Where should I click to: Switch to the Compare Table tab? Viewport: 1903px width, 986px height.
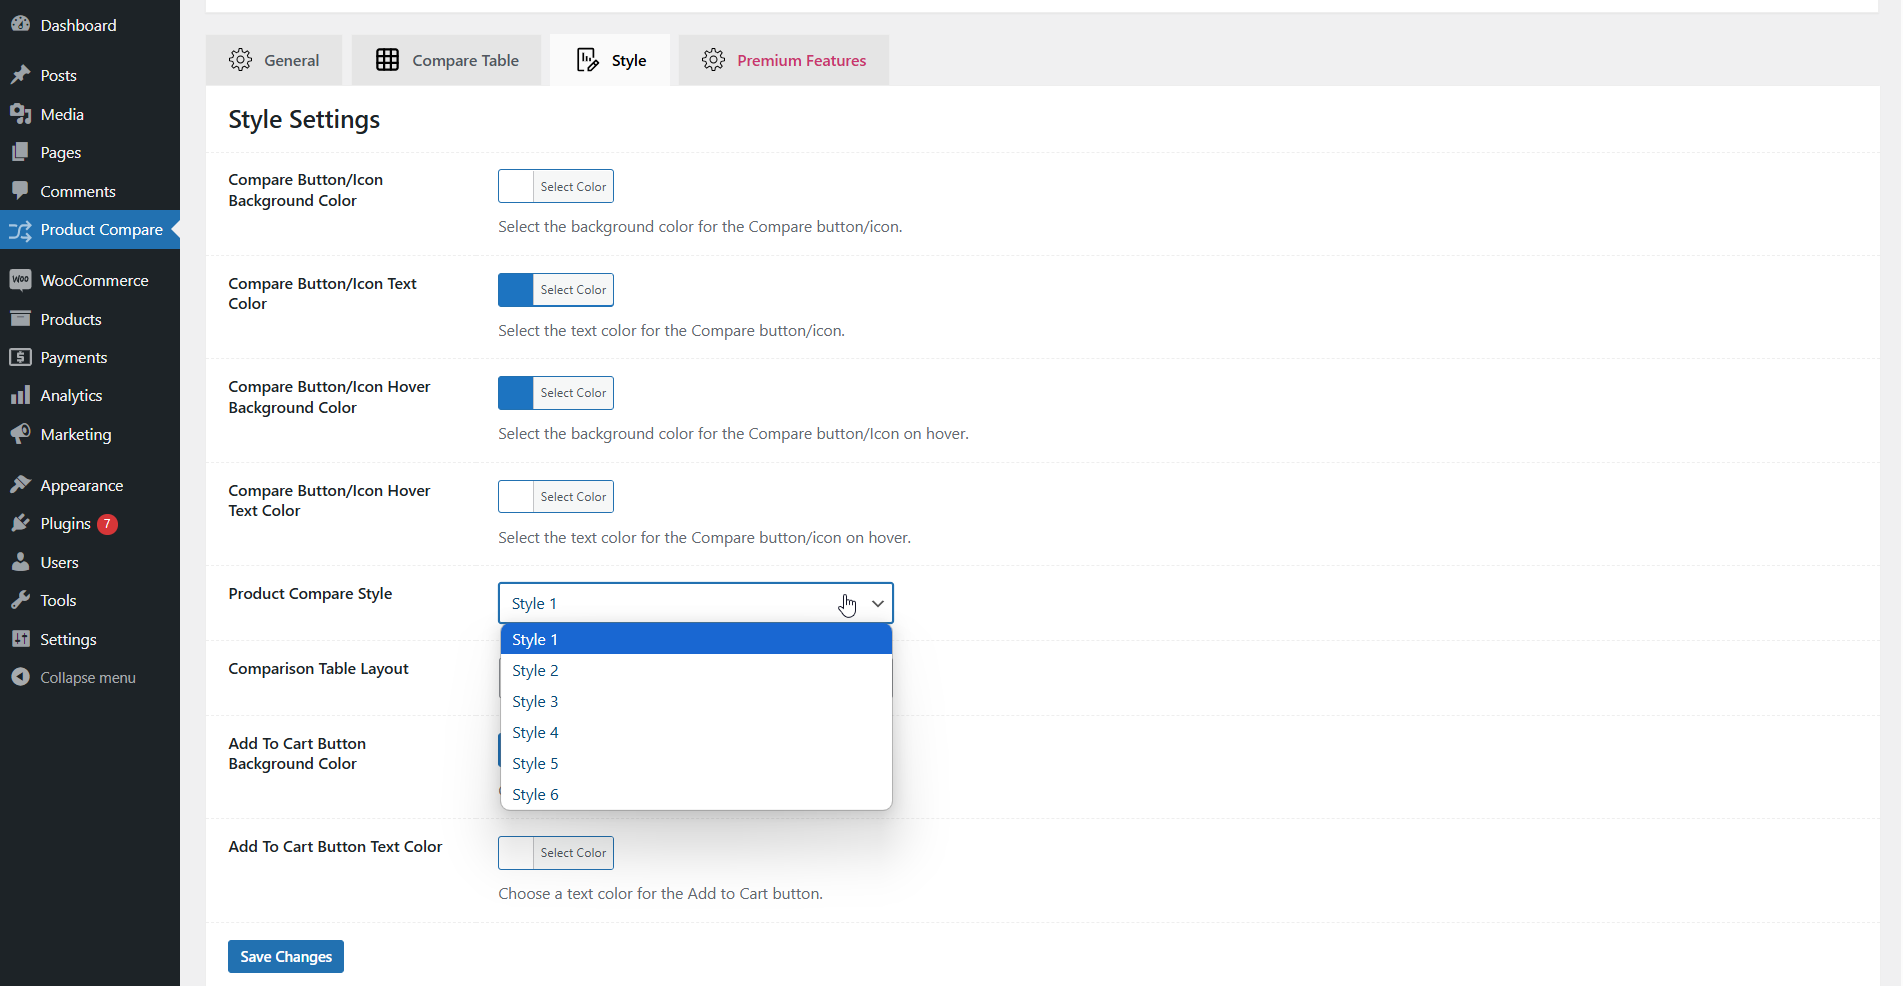point(447,61)
